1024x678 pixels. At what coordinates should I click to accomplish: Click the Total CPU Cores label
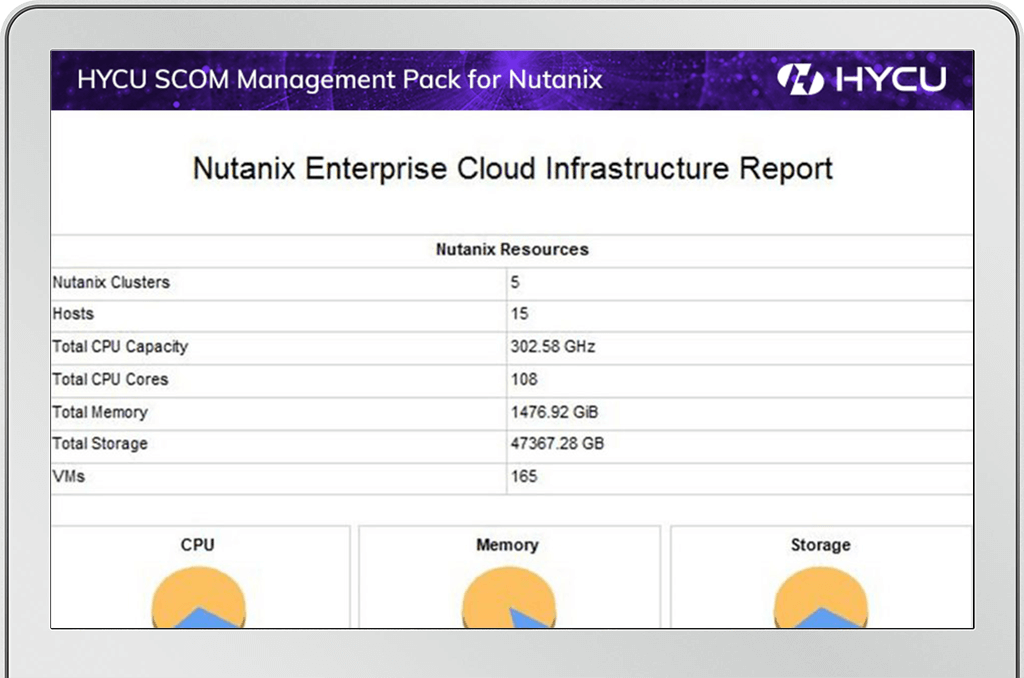tap(110, 379)
